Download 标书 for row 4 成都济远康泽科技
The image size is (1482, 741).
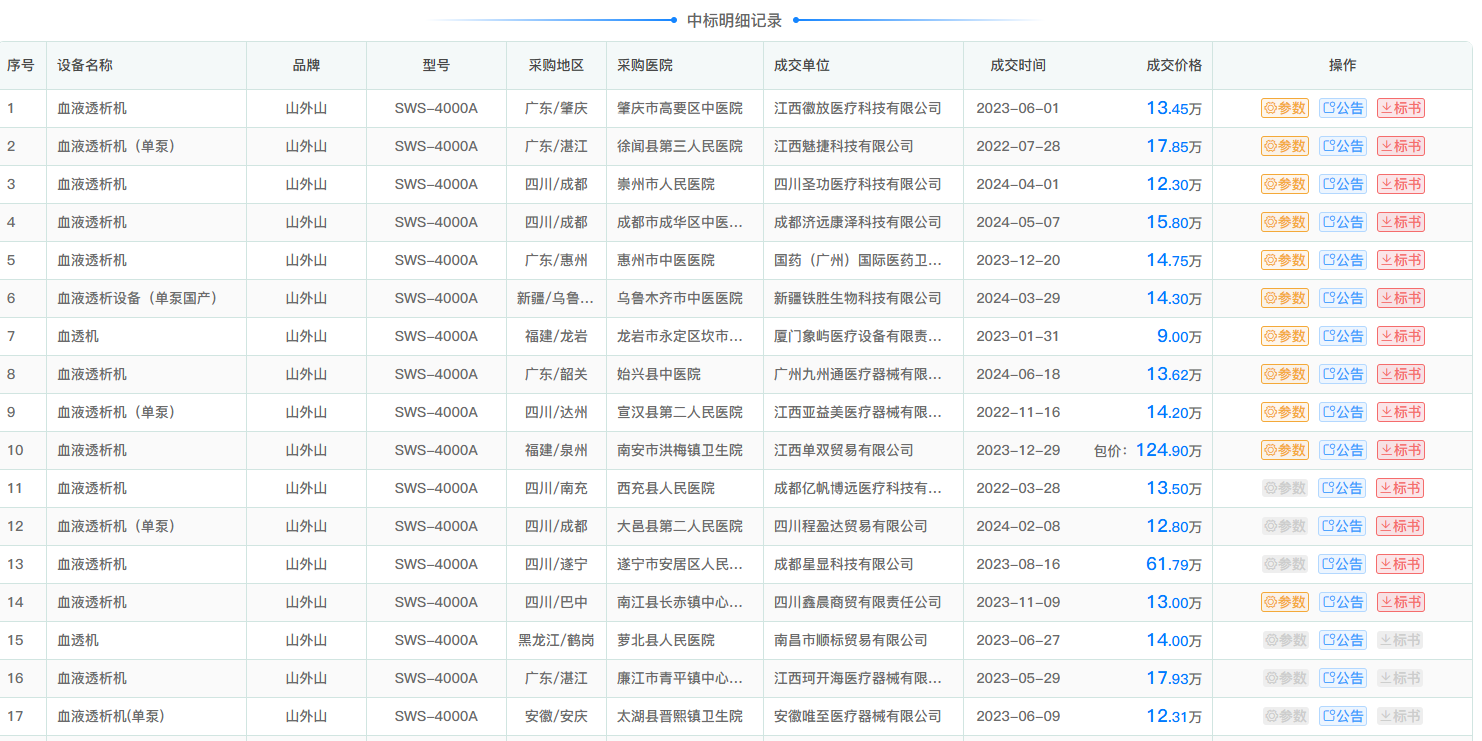[x=1401, y=222]
